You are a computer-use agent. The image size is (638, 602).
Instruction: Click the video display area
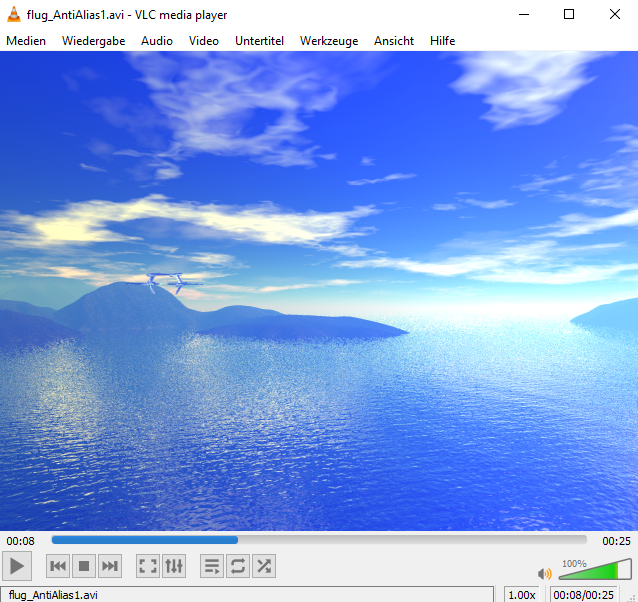pyautogui.click(x=319, y=291)
